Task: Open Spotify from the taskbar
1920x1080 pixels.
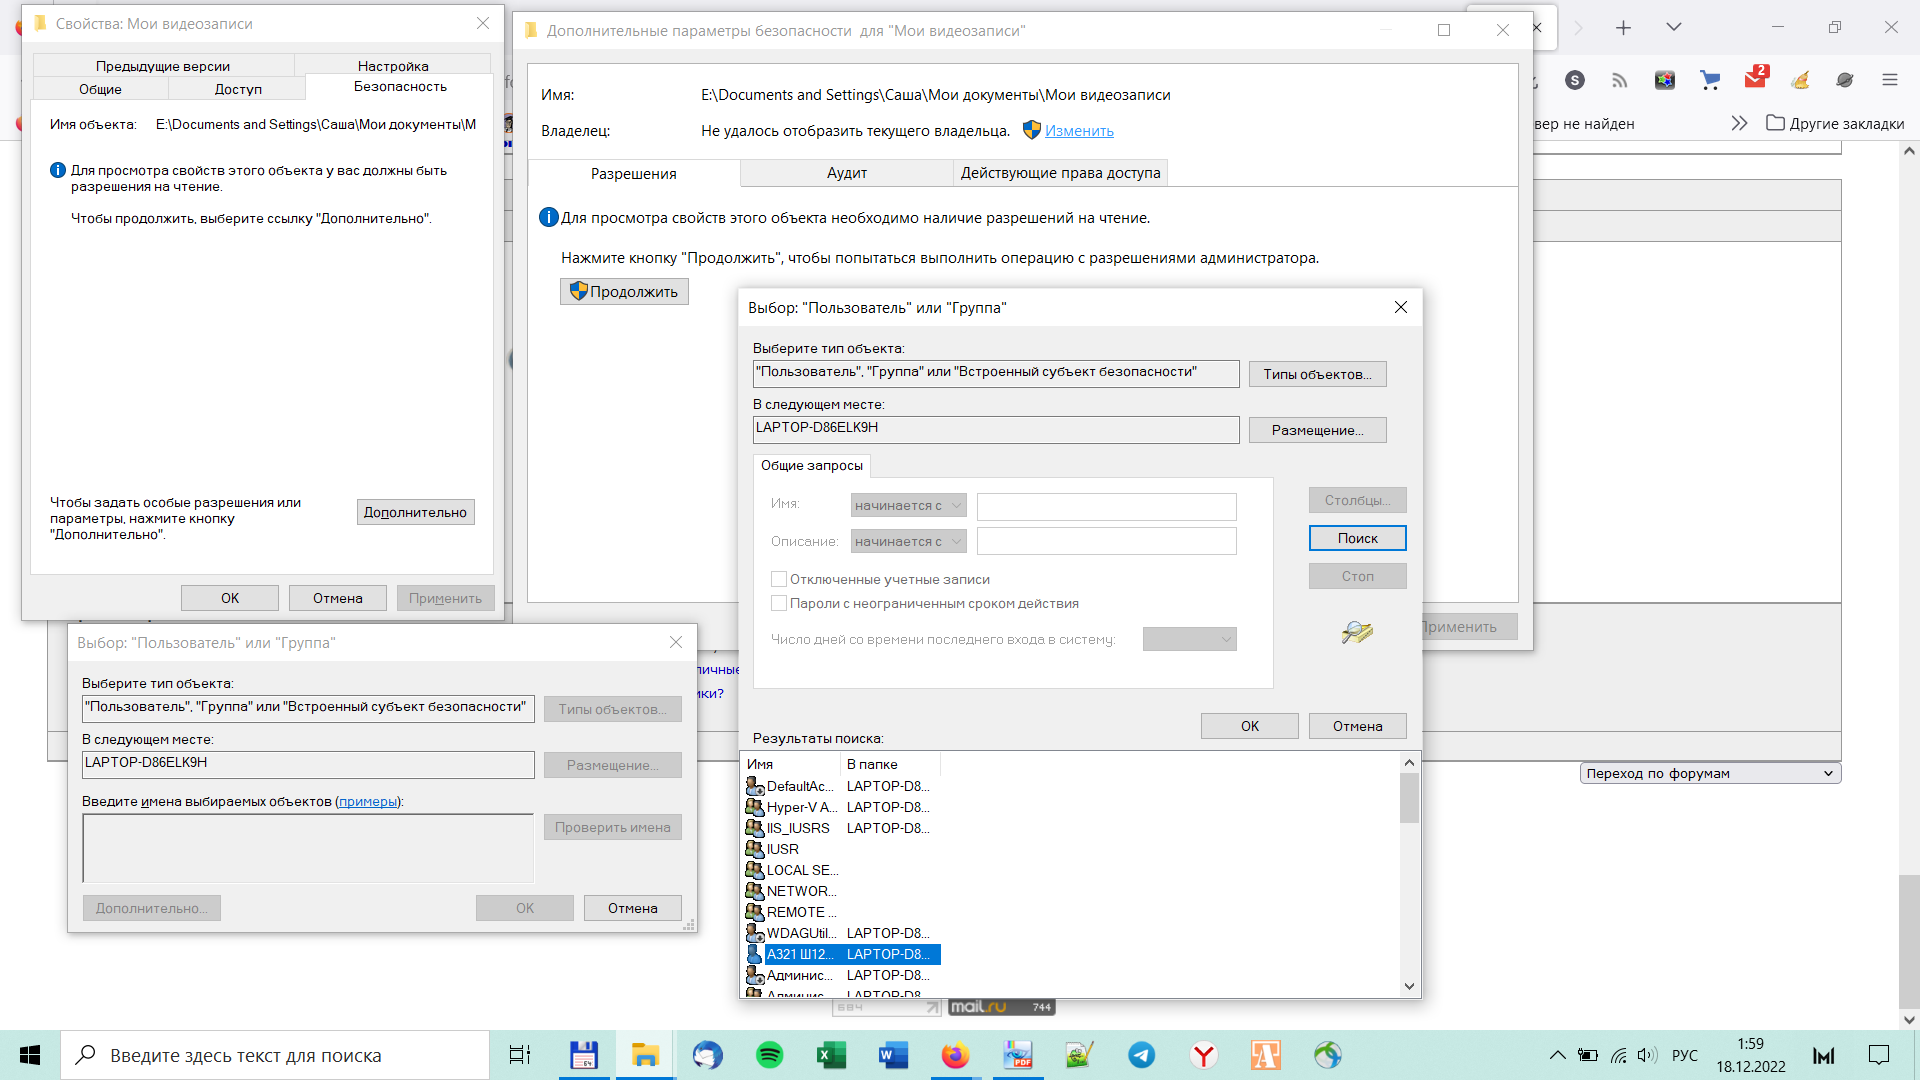Action: [x=769, y=1055]
